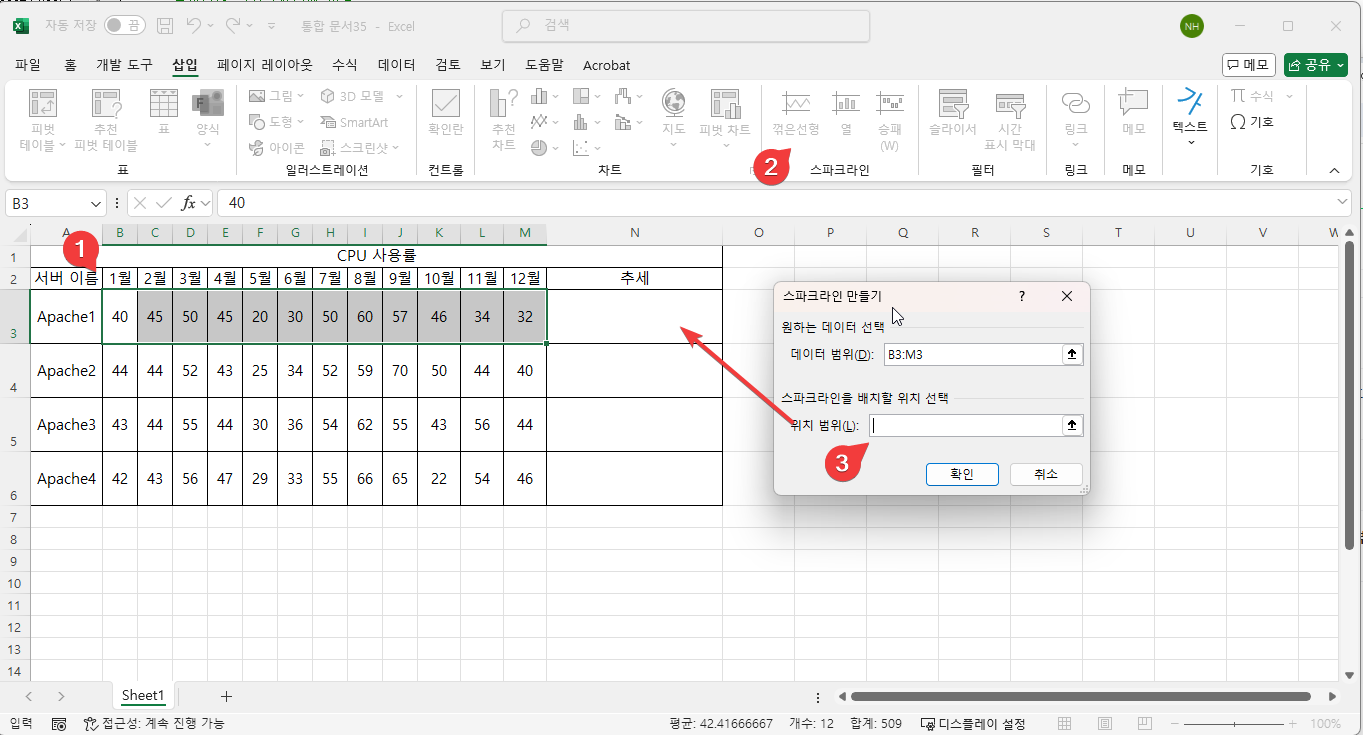This screenshot has width=1363, height=735.
Task: Click the macro record icon in the status bar
Action: coord(59,723)
